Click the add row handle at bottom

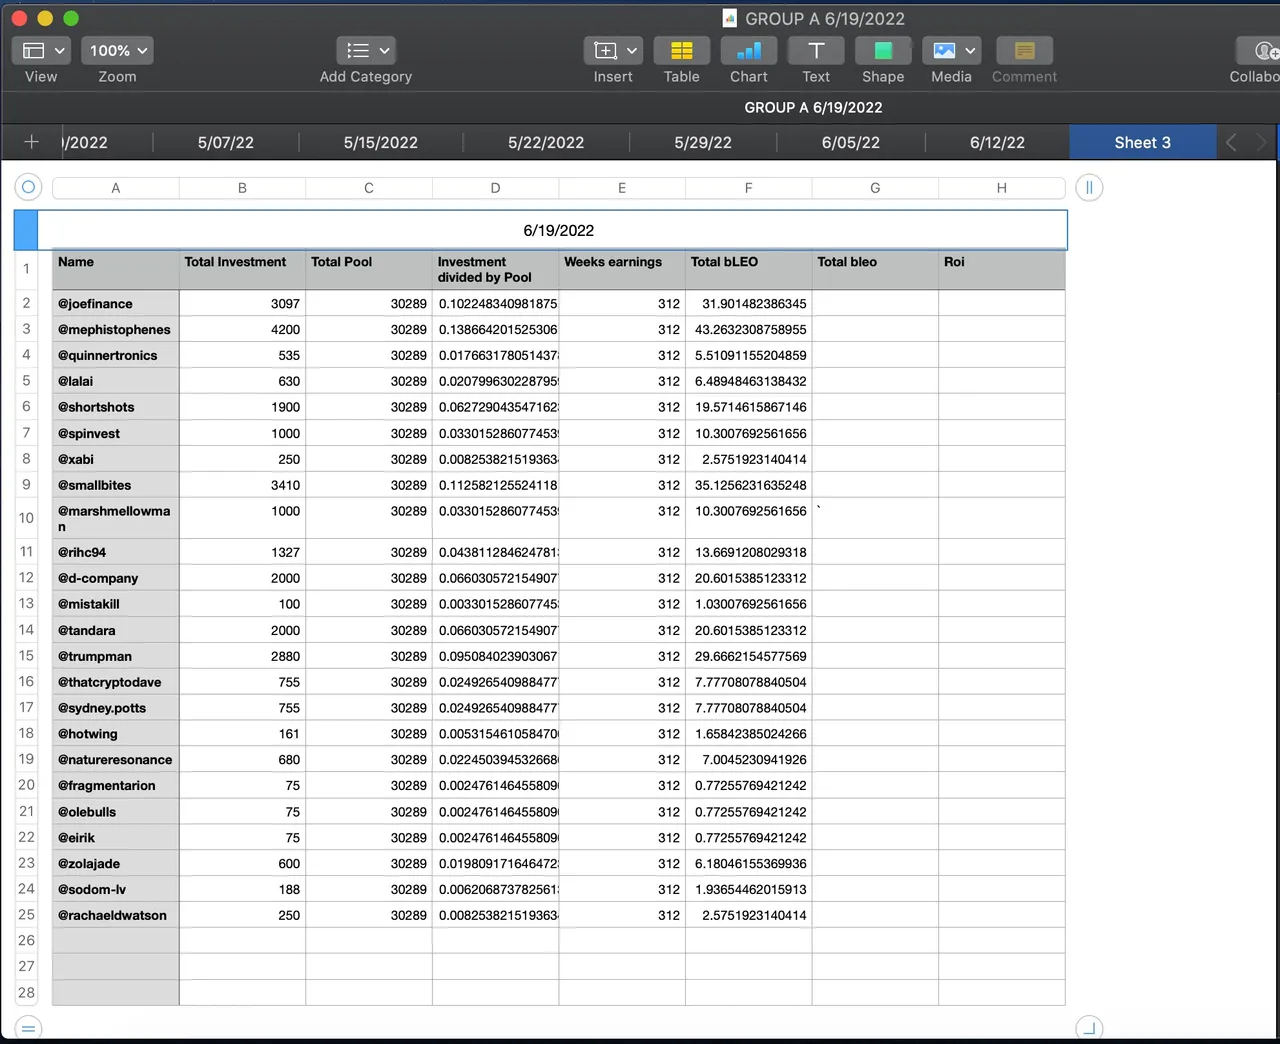[x=28, y=1027]
